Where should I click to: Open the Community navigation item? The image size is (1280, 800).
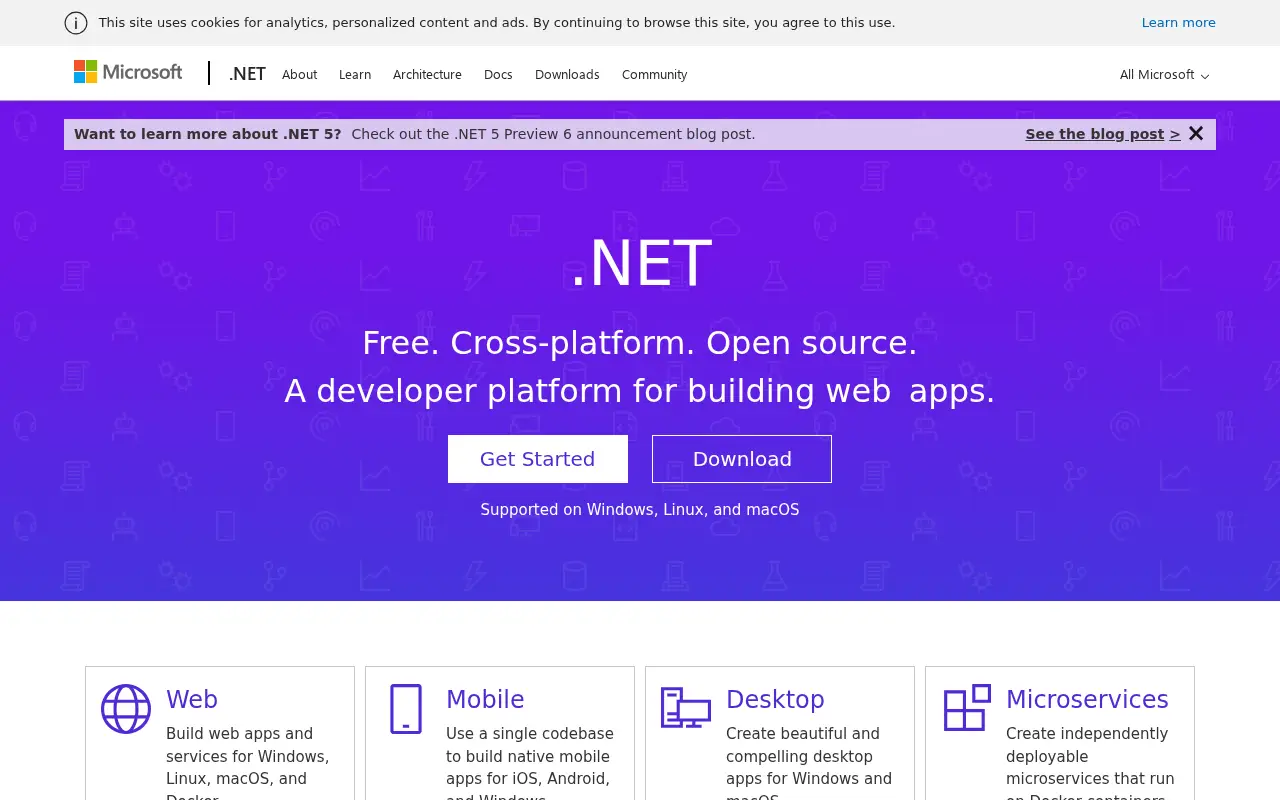654,75
